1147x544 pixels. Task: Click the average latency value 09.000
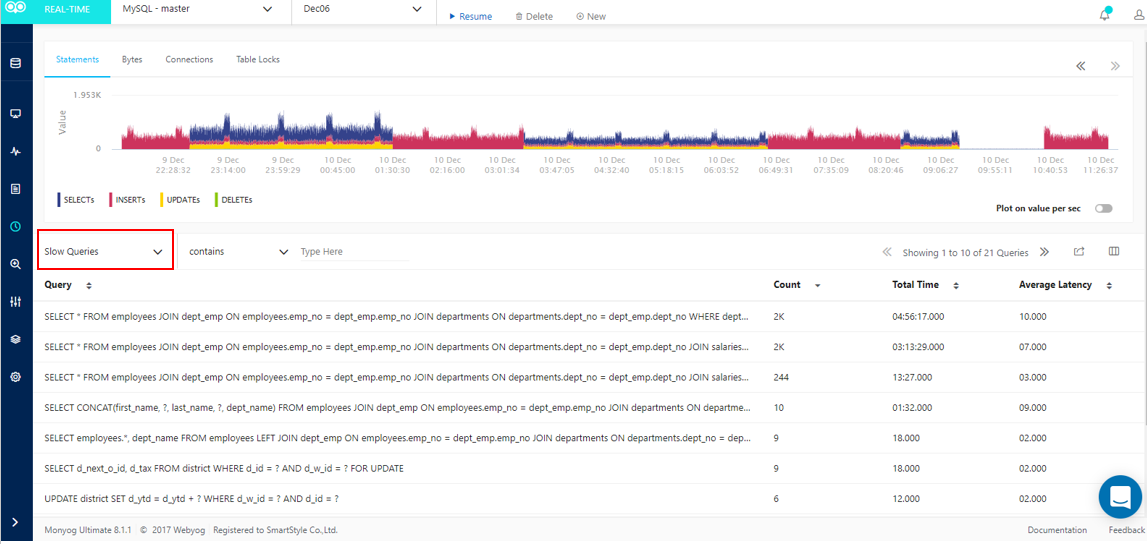click(x=1033, y=407)
